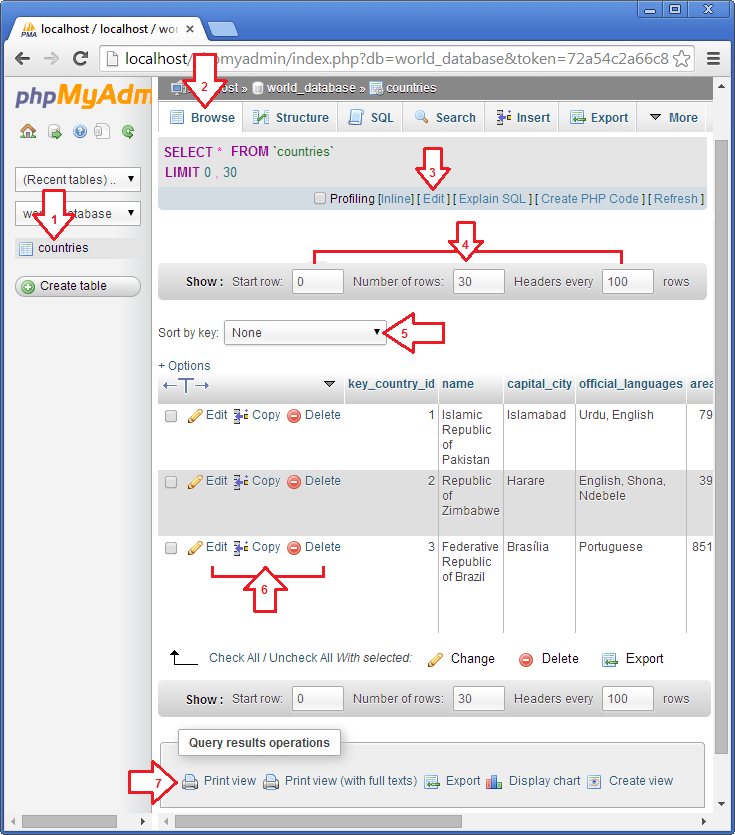The image size is (735, 835).
Task: Click the red Delete icon for Zimbabwe row
Action: [294, 482]
